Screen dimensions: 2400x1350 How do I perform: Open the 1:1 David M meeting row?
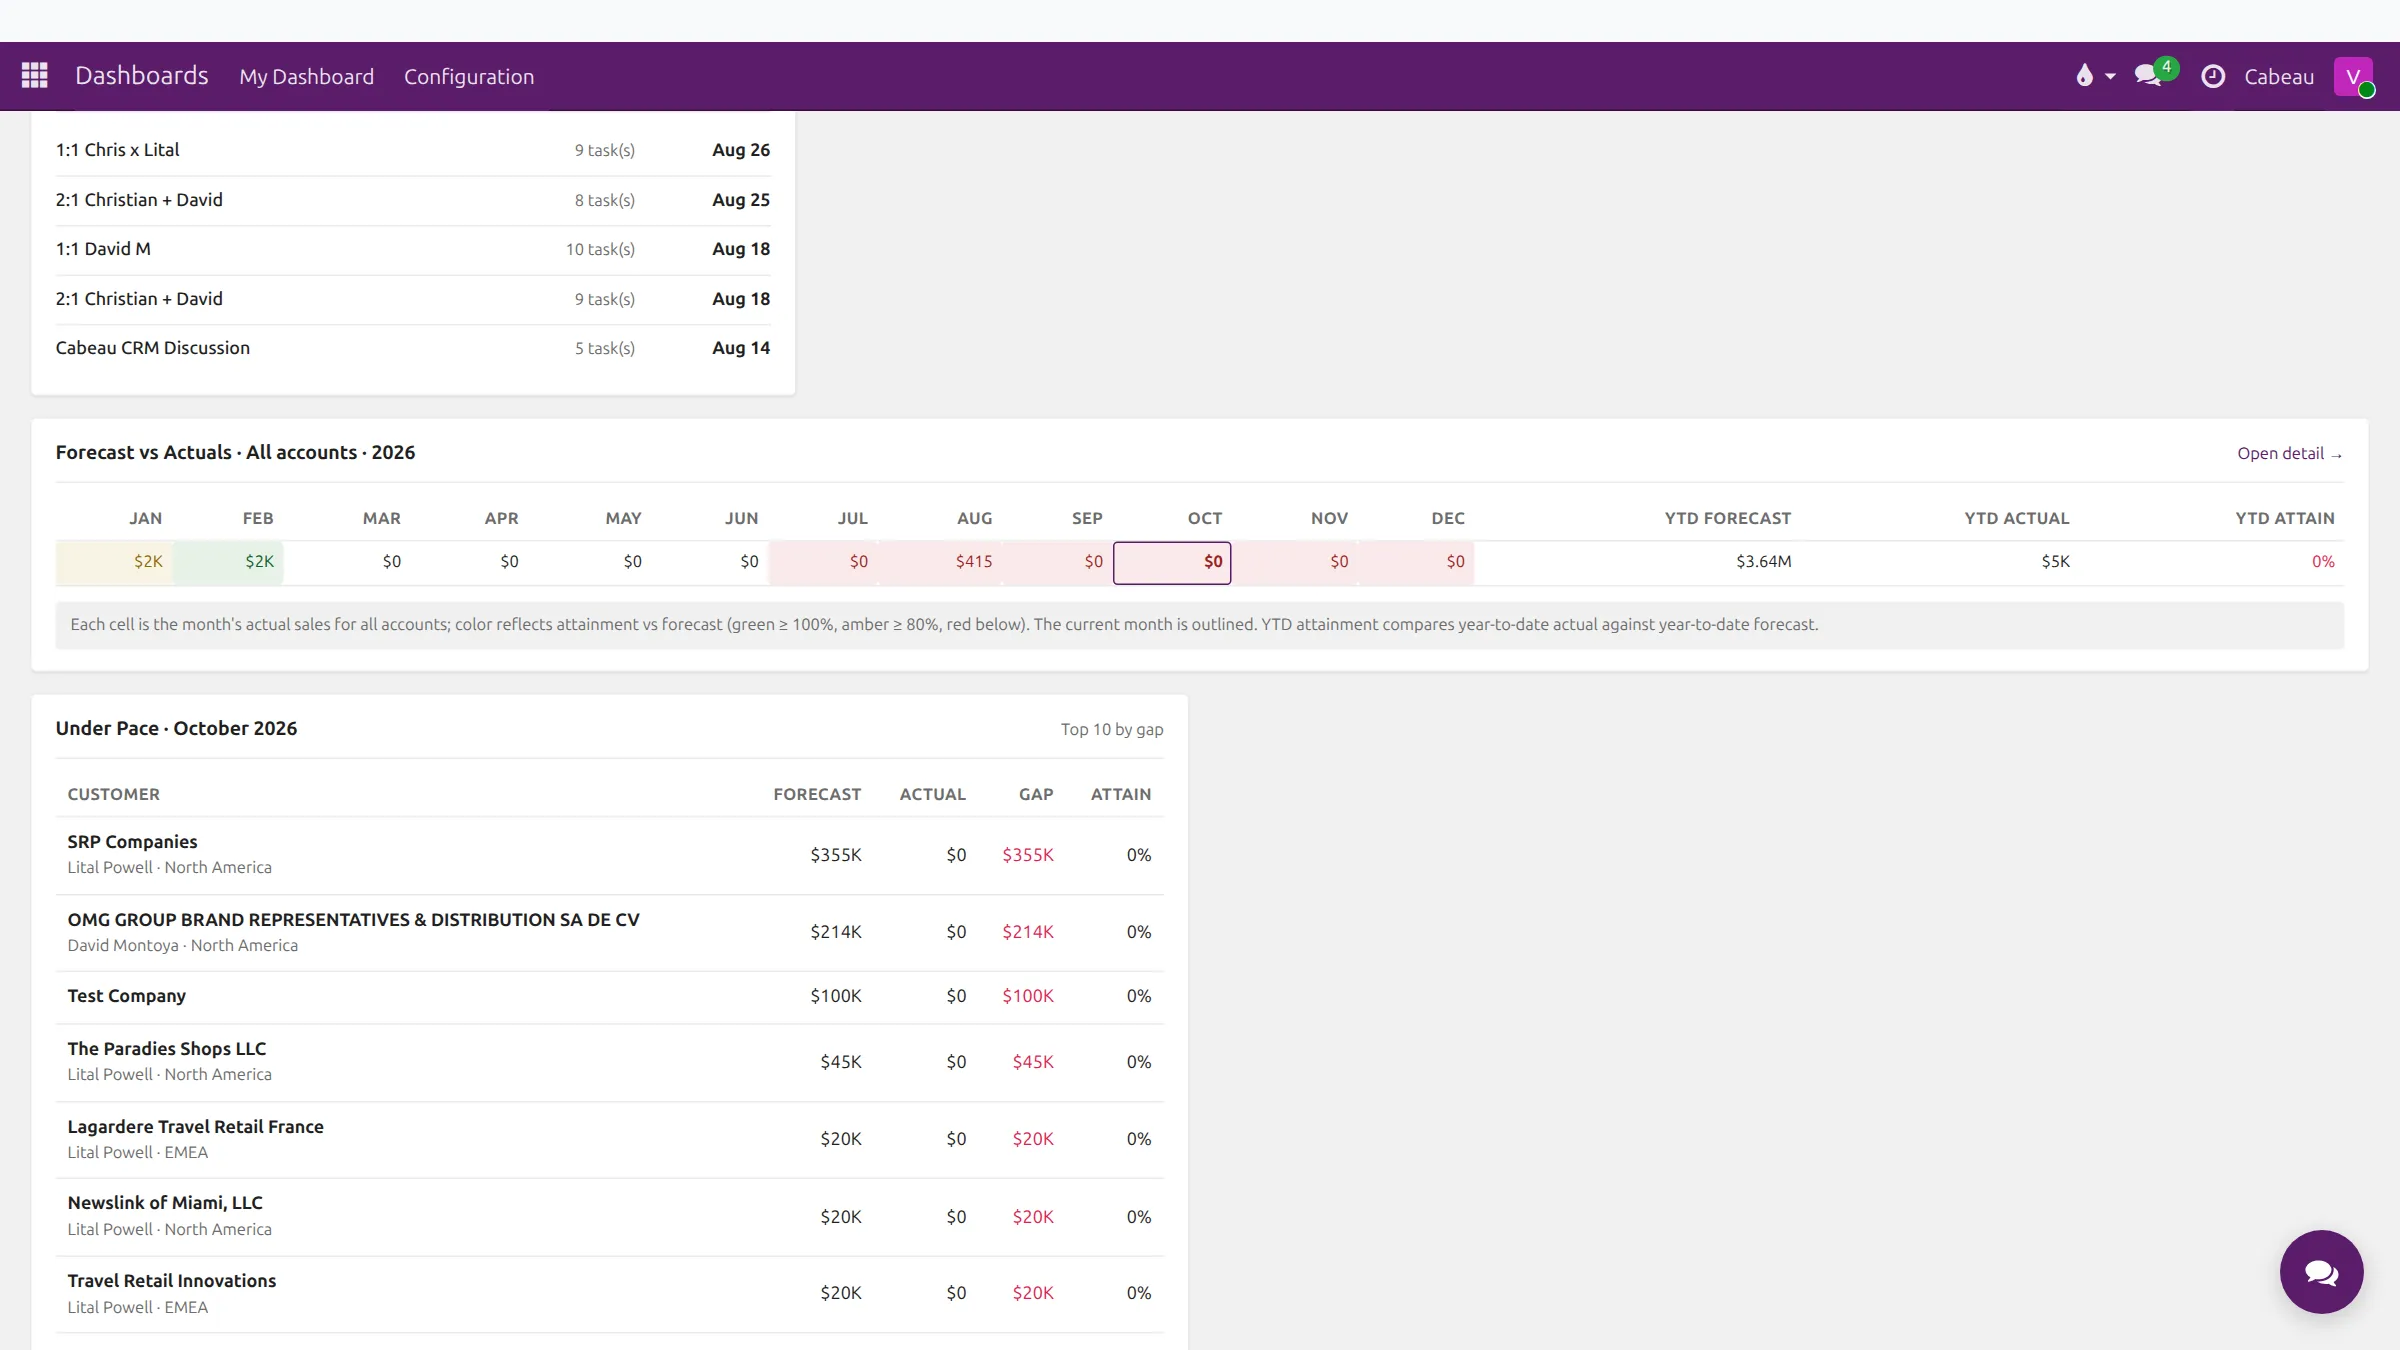pos(413,249)
